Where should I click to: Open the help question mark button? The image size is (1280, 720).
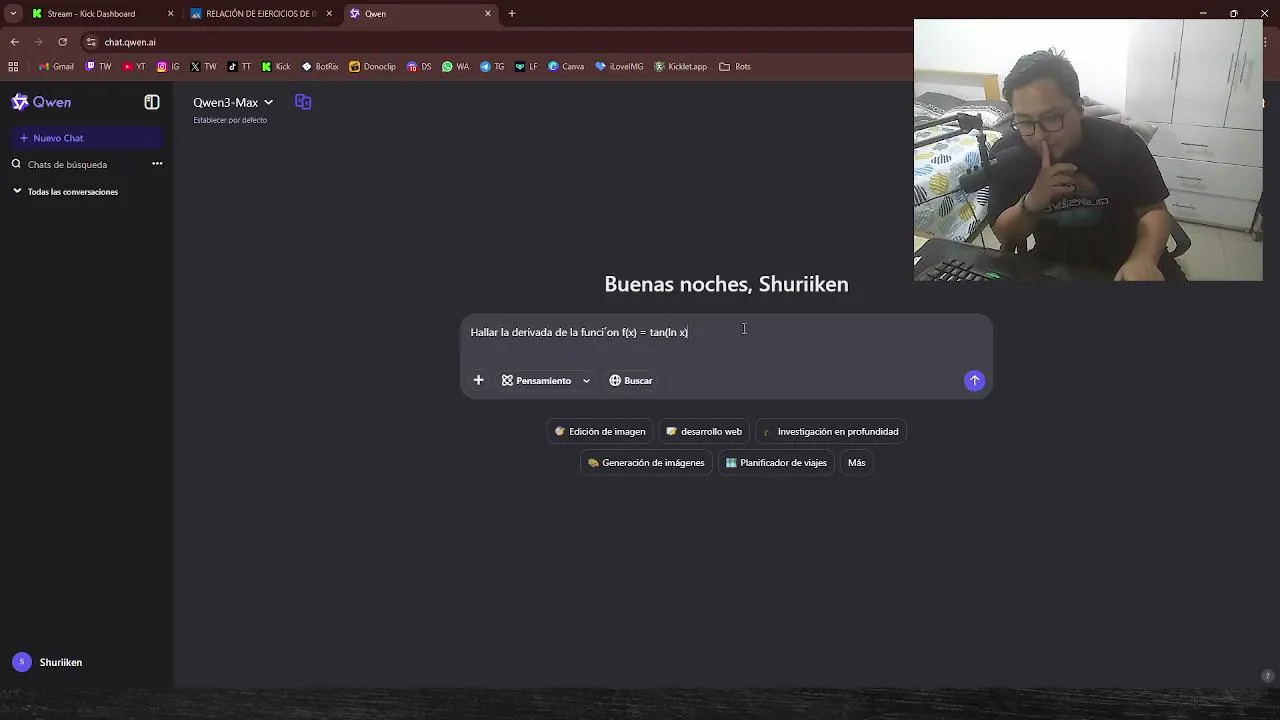(x=1268, y=676)
